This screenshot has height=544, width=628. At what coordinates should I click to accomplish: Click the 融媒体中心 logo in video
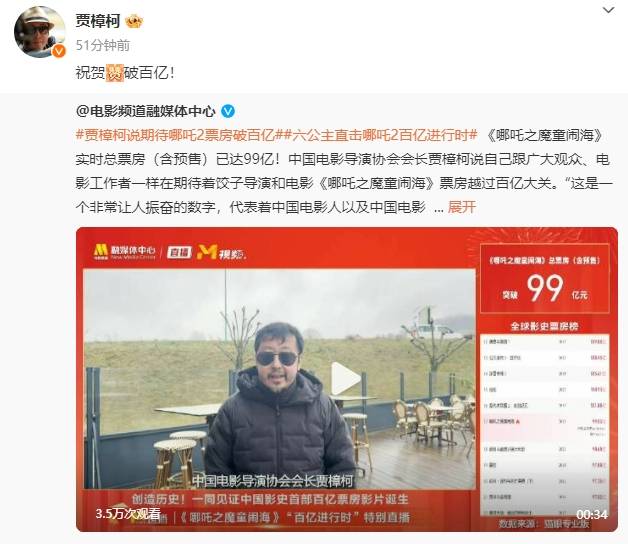tap(125, 252)
